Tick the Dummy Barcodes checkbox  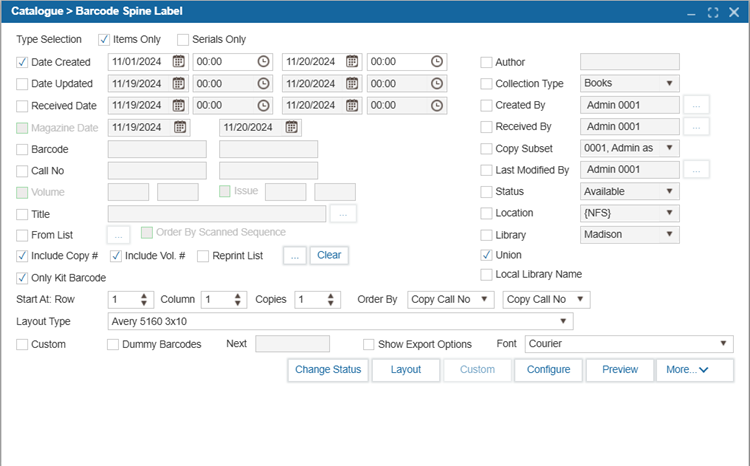113,344
